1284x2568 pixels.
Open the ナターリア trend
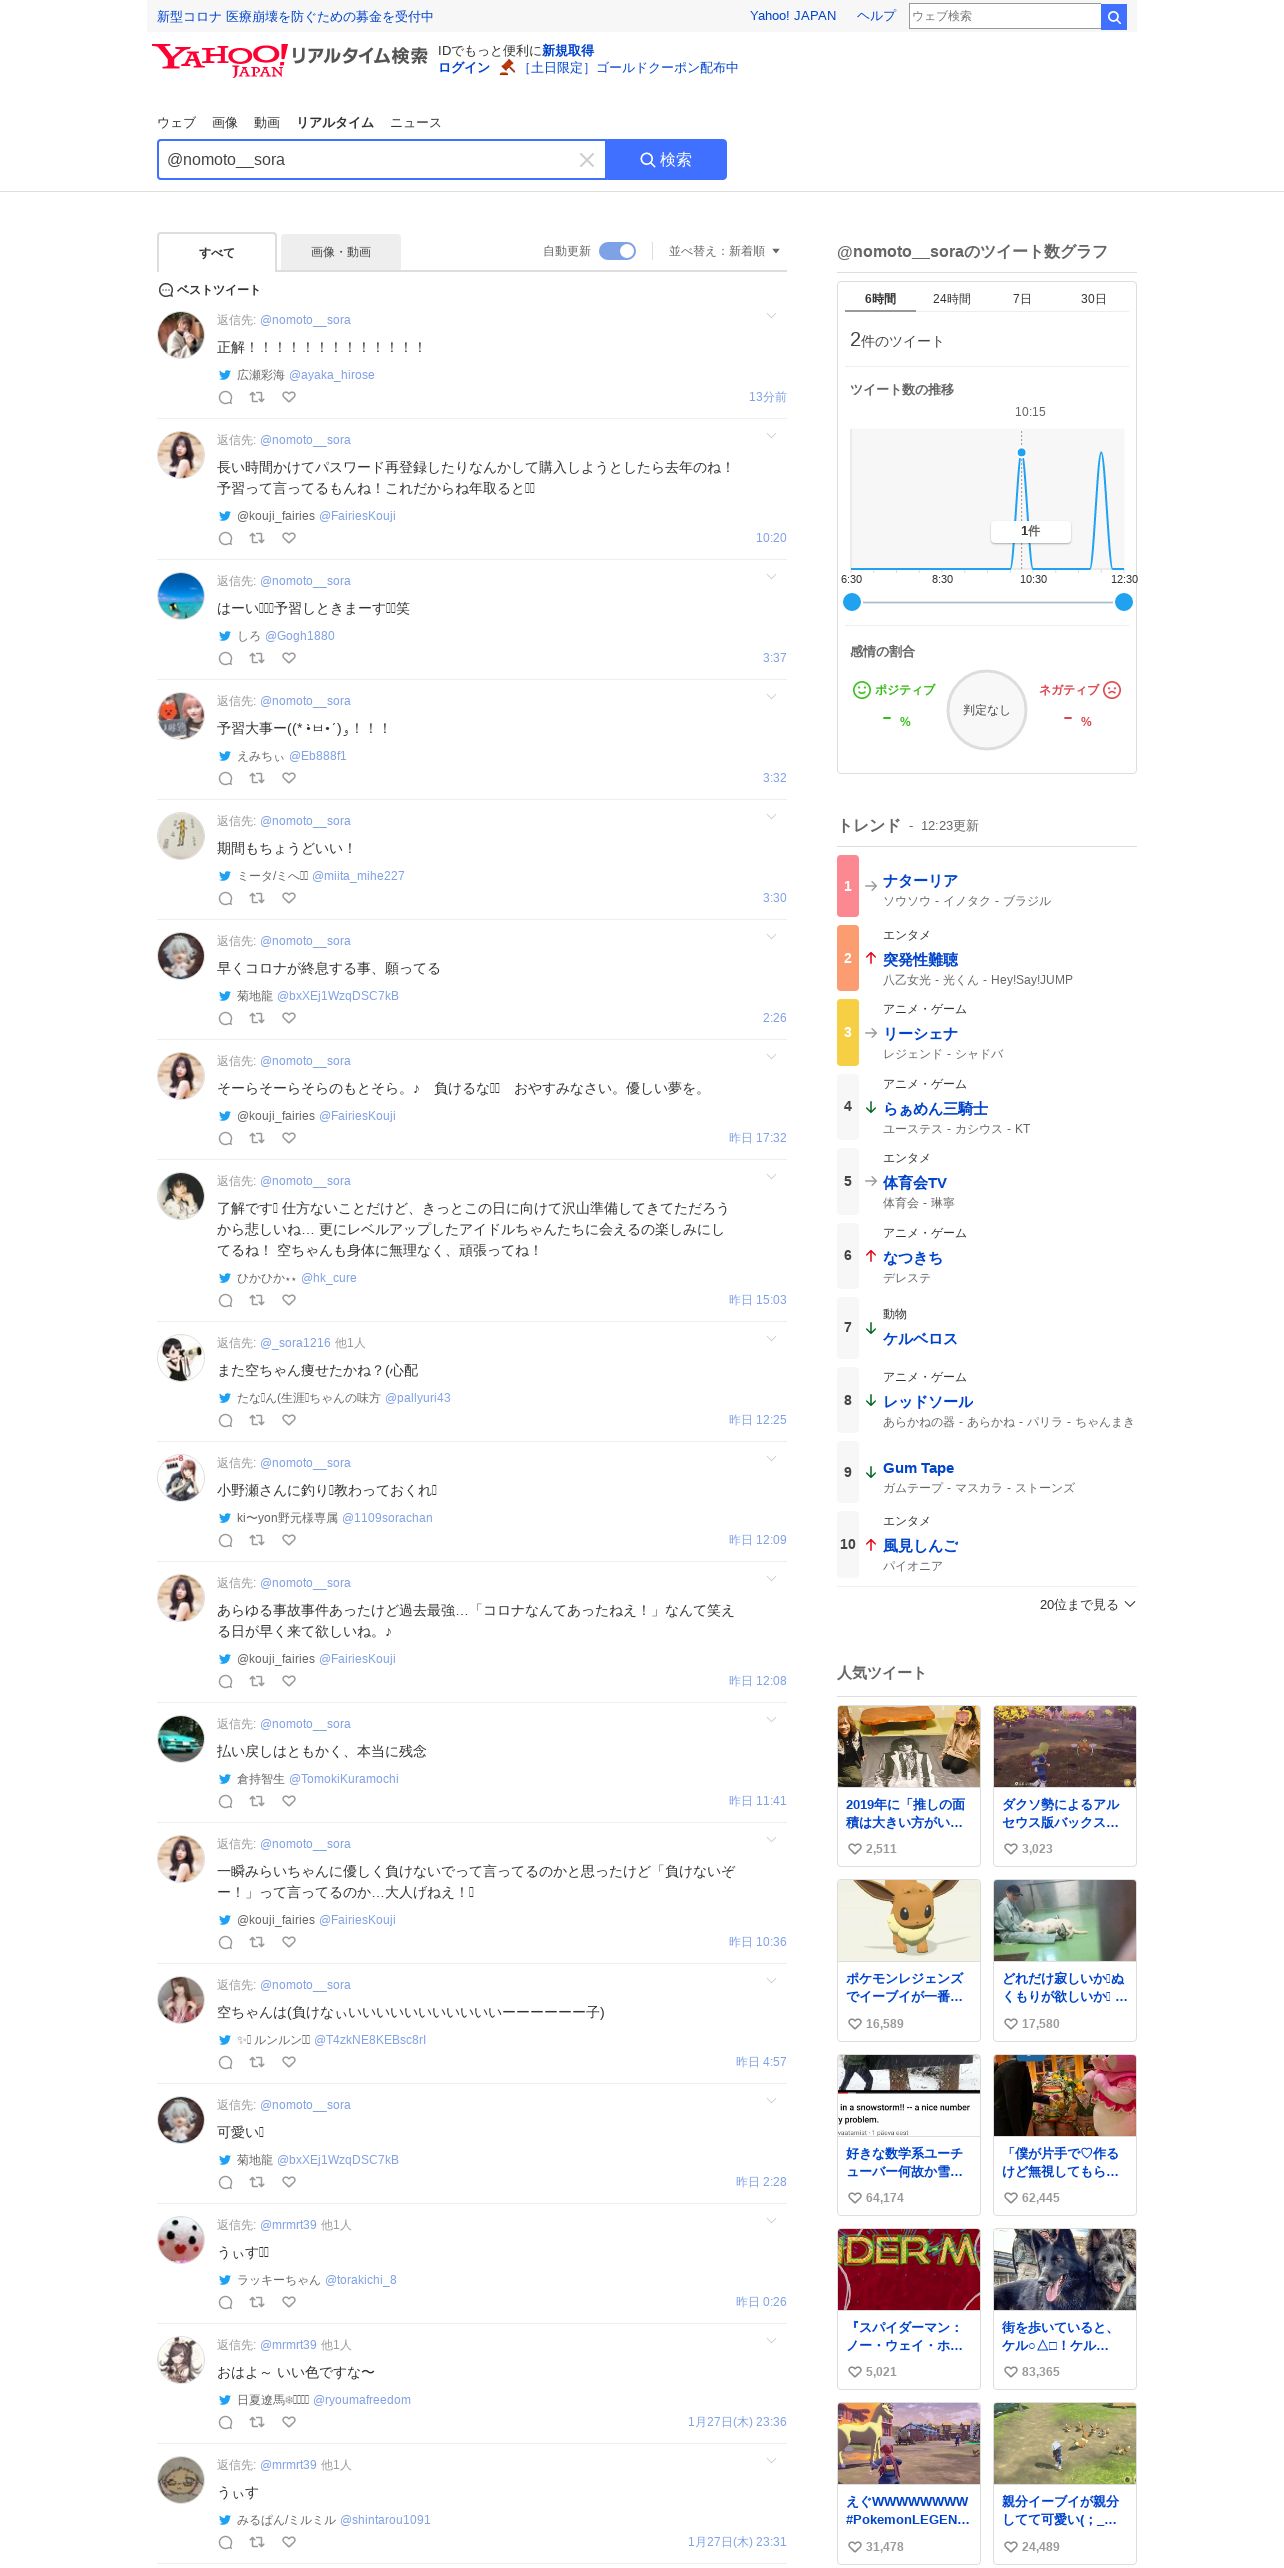pos(920,881)
